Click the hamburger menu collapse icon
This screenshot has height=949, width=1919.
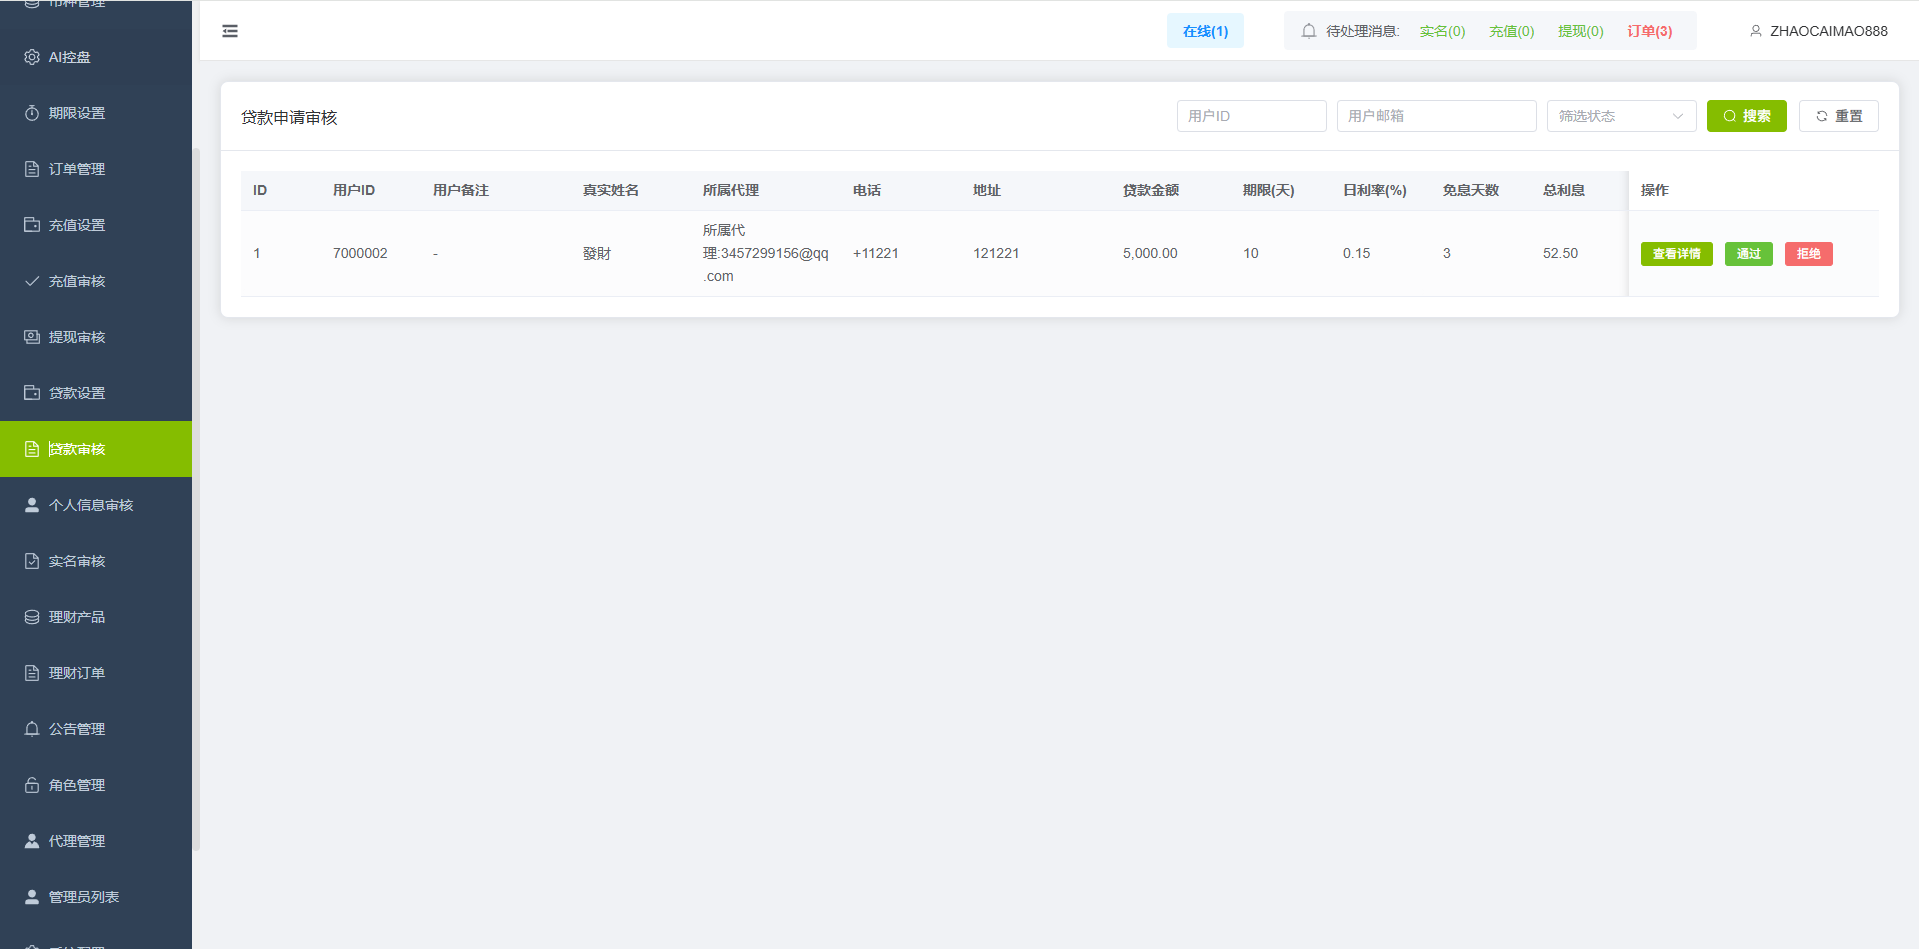230,31
